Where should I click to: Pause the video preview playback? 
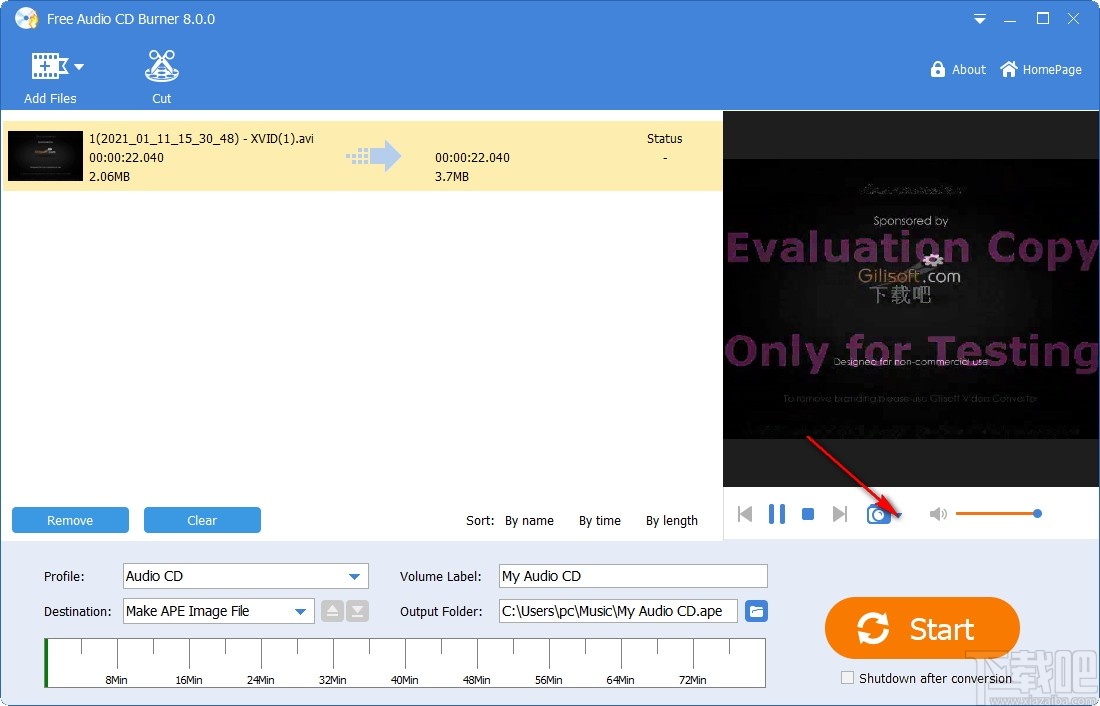pos(777,513)
